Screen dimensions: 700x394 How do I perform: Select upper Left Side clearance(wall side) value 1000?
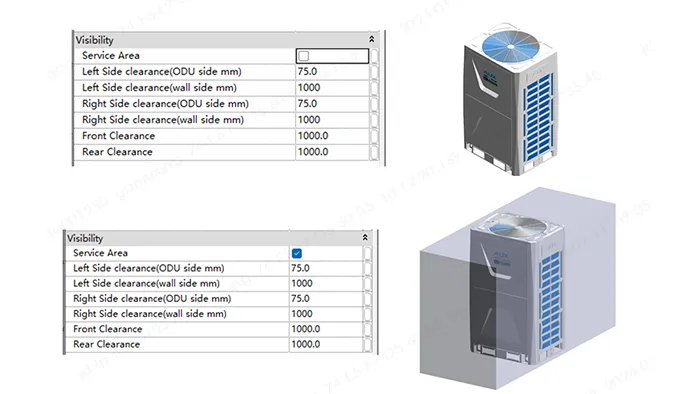click(x=332, y=88)
